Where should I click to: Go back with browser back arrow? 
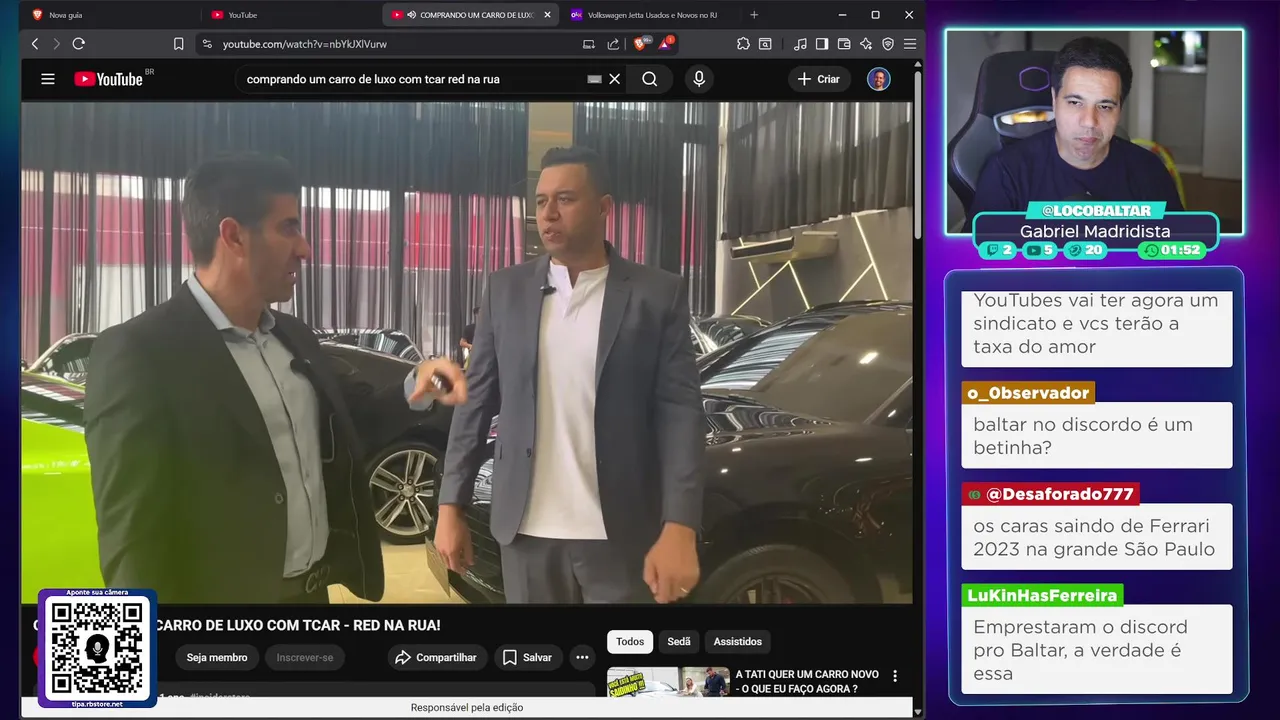(35, 44)
